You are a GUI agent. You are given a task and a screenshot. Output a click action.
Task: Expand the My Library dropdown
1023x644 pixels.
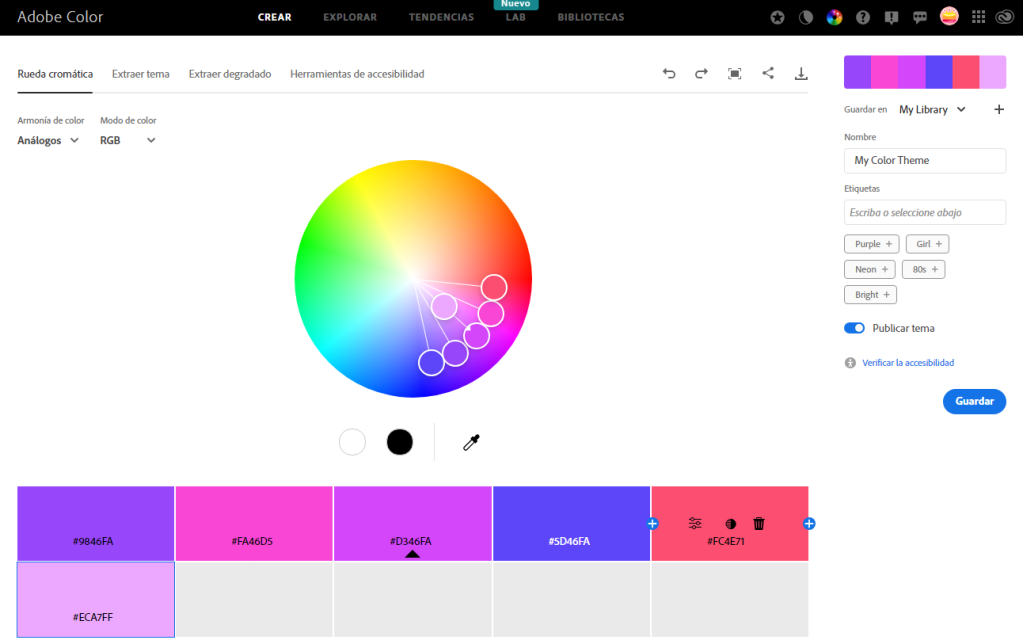(x=932, y=110)
